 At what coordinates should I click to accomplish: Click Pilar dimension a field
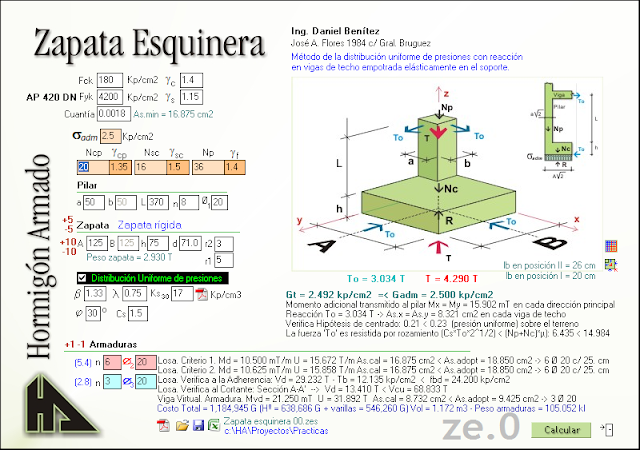tap(93, 202)
